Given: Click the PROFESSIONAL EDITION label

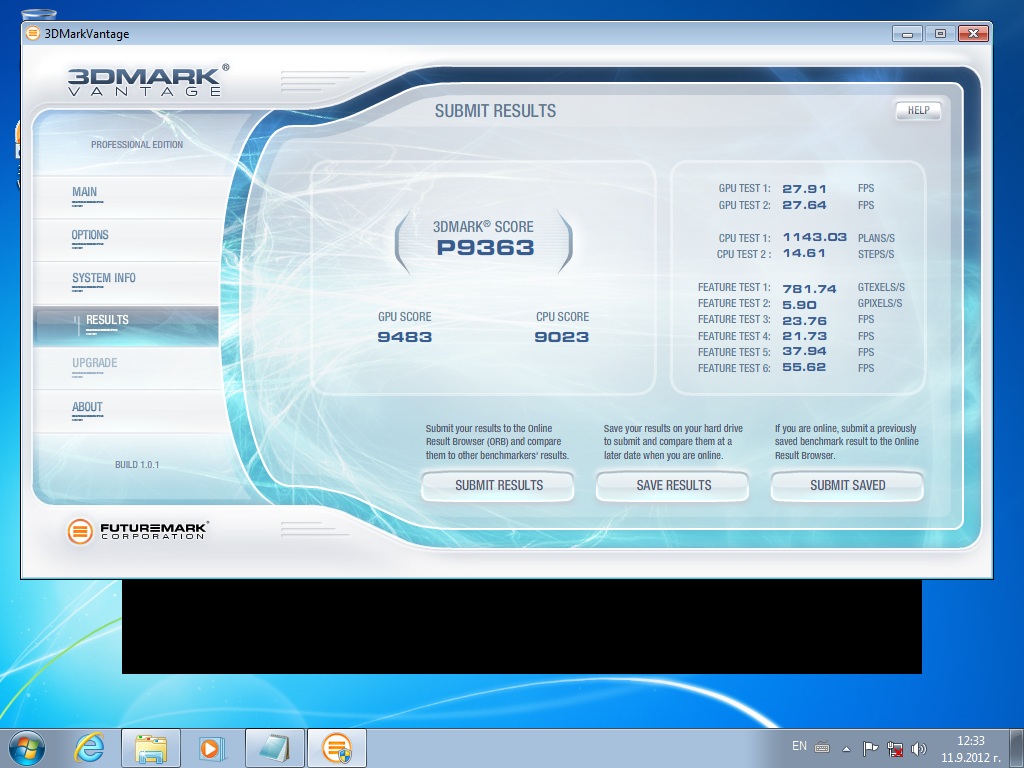Looking at the screenshot, I should click(x=137, y=144).
